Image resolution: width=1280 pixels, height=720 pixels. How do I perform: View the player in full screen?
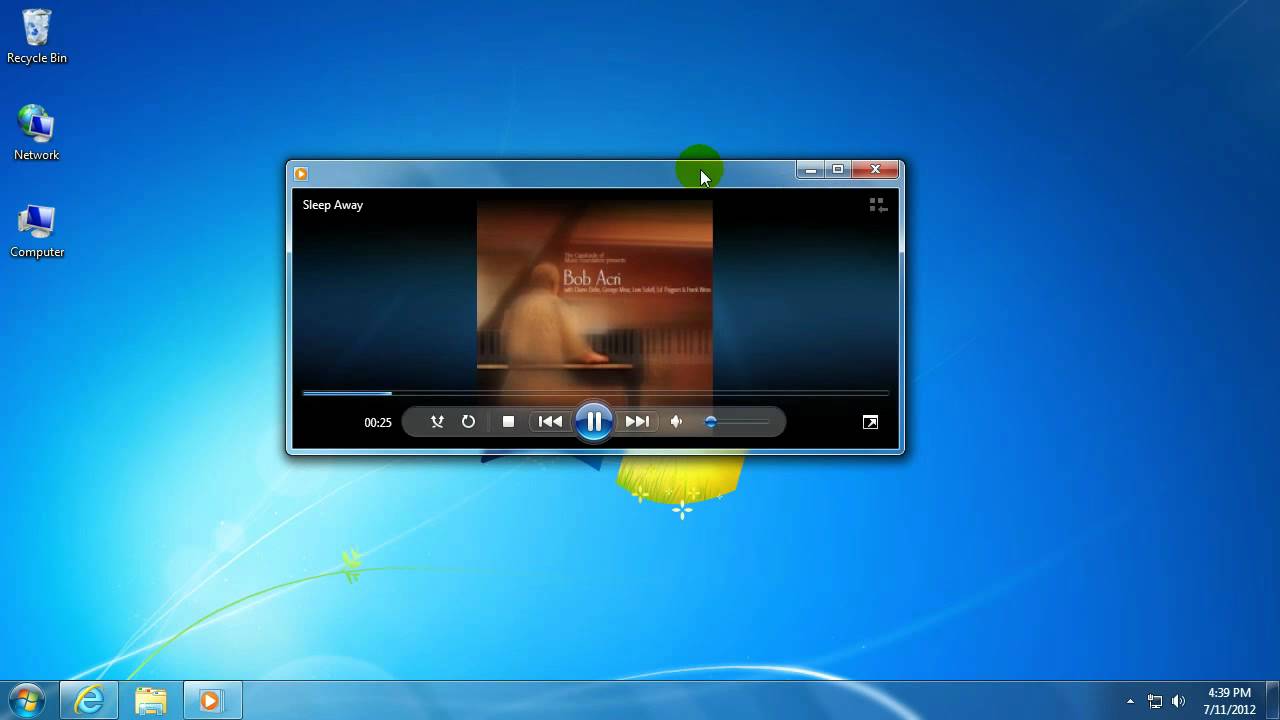click(870, 422)
